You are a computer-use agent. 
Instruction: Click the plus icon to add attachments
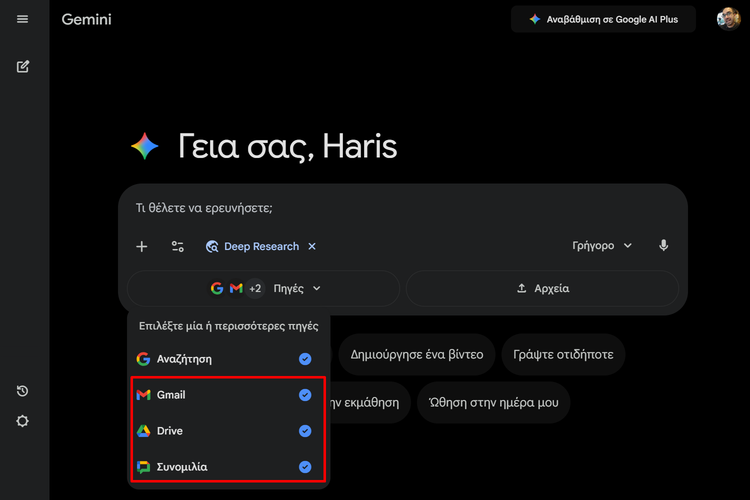click(x=142, y=246)
